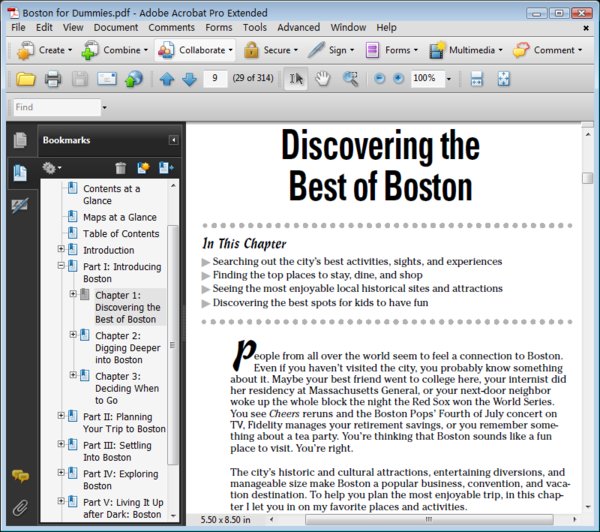The width and height of the screenshot is (600, 532).
Task: Activate the Select tool cursor button
Action: point(296,79)
